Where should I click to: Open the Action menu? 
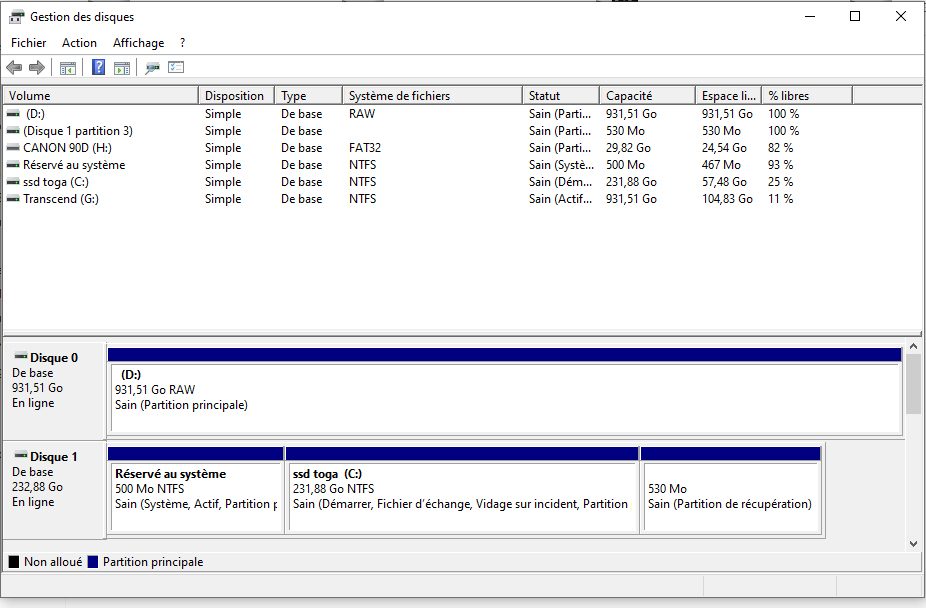click(79, 43)
